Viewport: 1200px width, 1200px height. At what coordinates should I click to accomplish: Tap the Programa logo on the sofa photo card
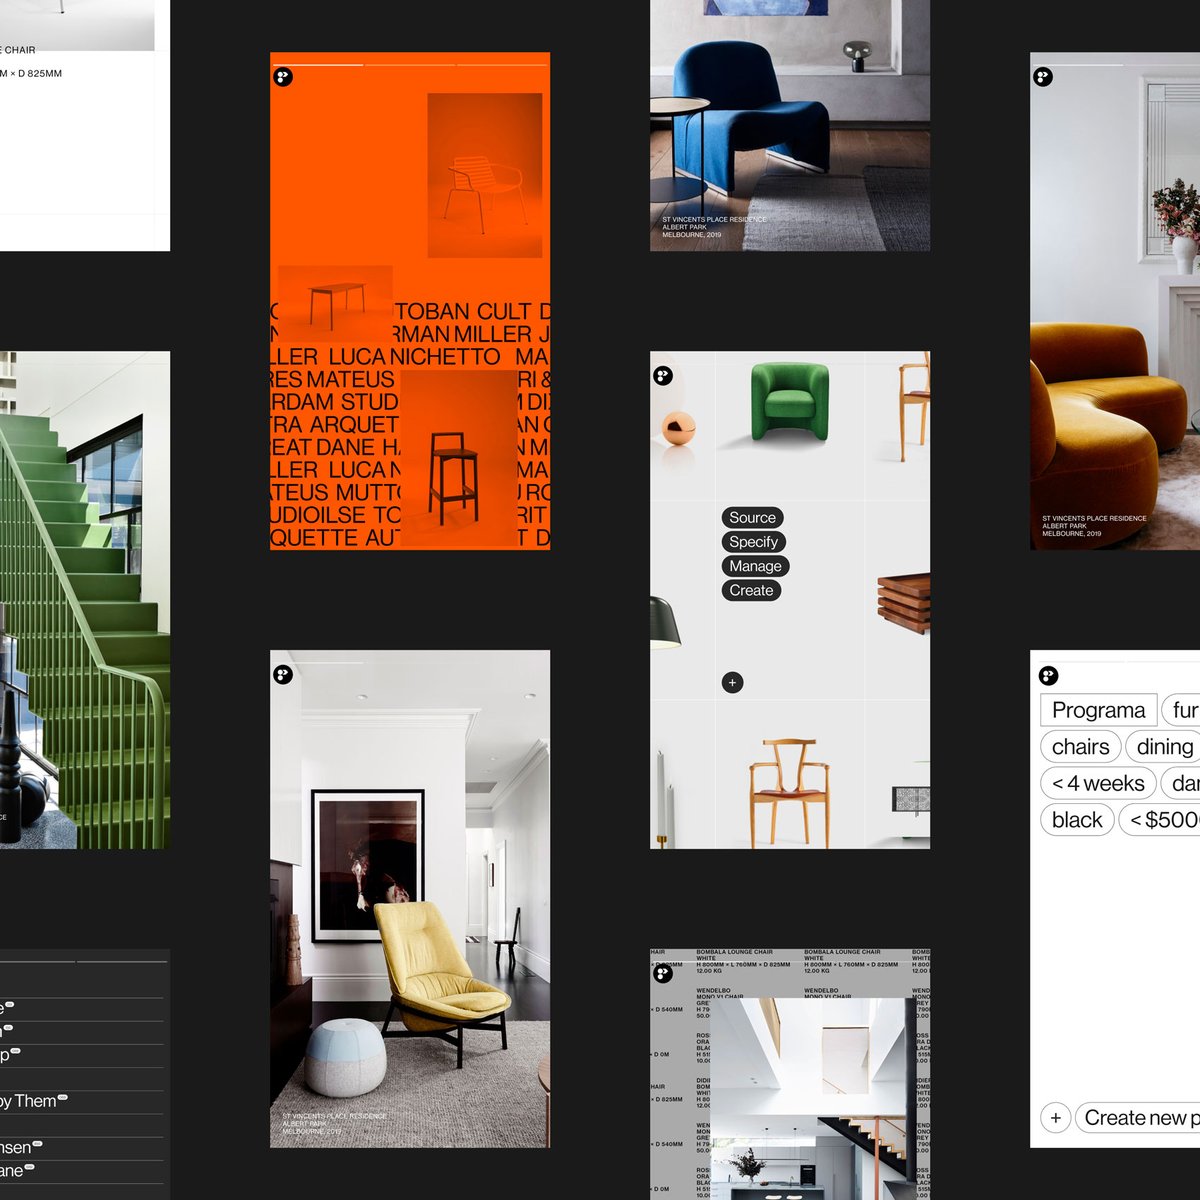(x=1043, y=77)
